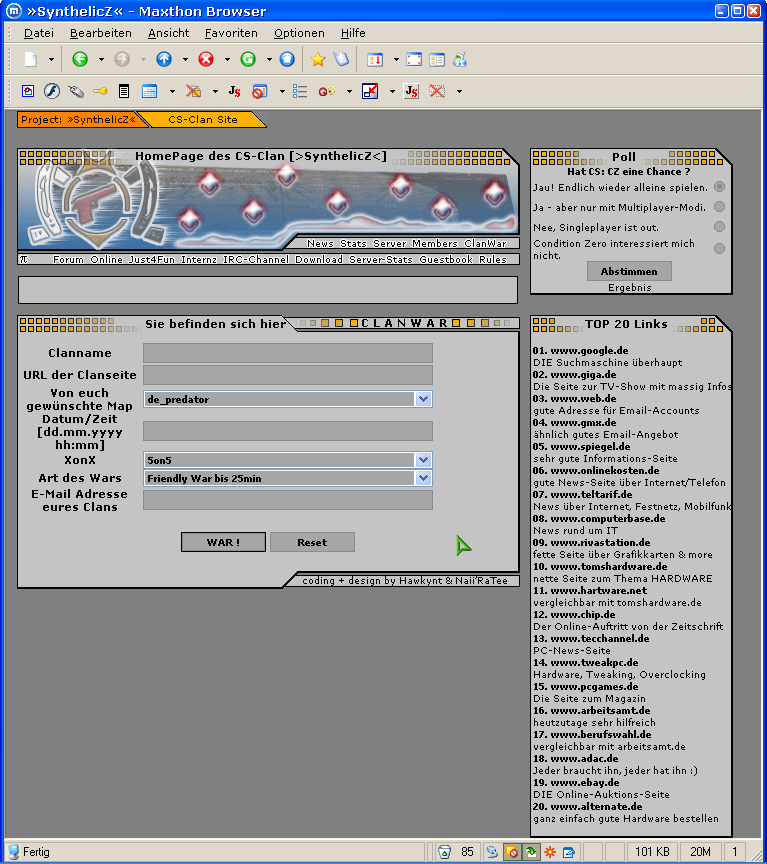Click the Datum/Zeit input field
This screenshot has height=864, width=767.
(x=288, y=431)
